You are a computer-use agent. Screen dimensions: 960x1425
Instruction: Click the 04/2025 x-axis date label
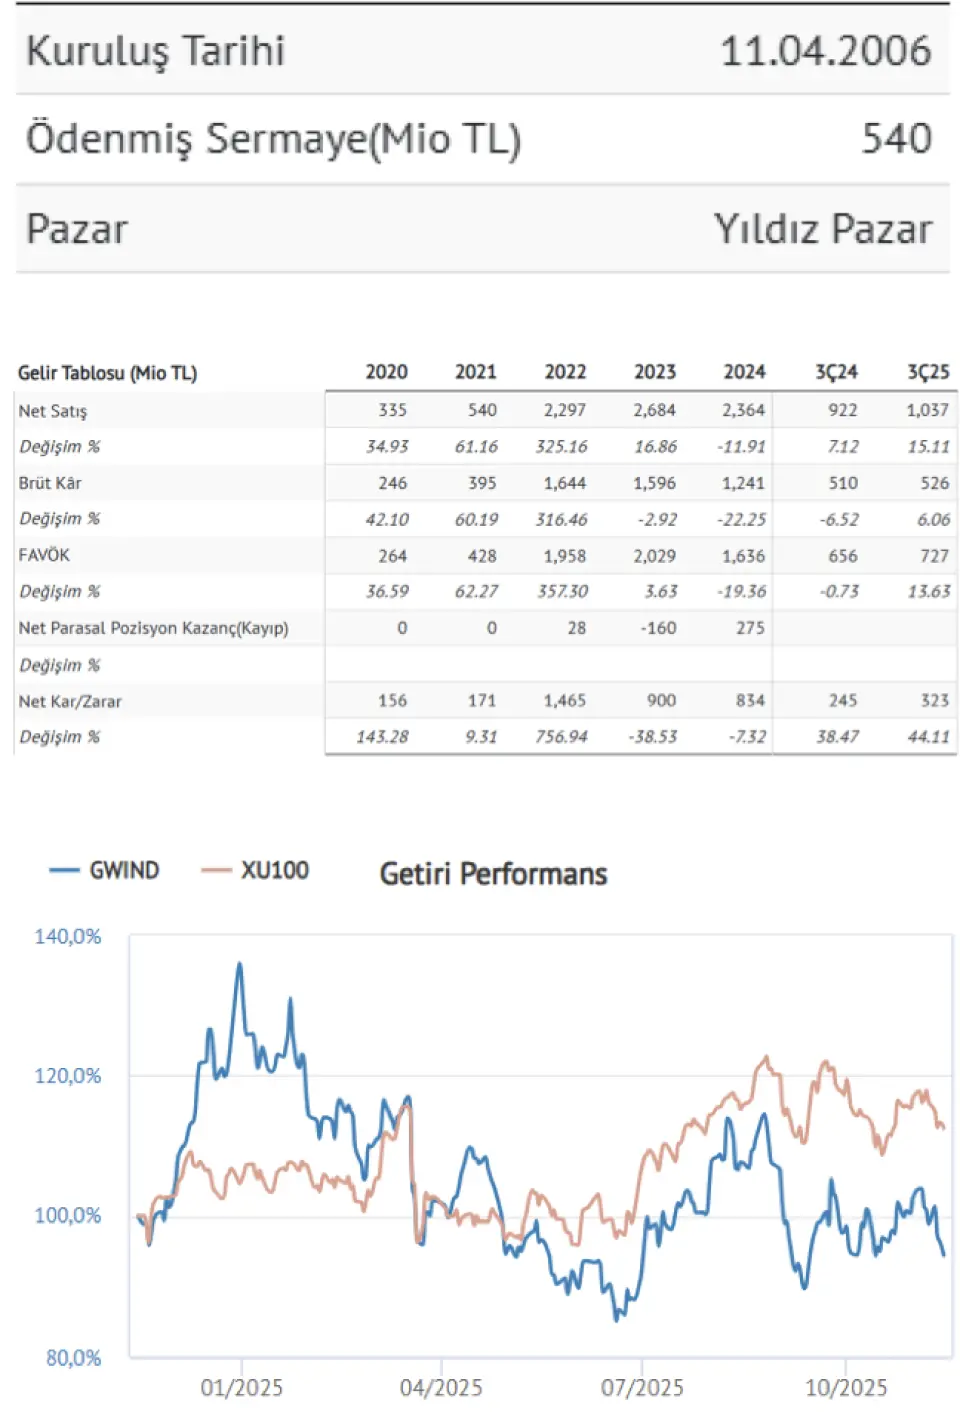point(441,1388)
